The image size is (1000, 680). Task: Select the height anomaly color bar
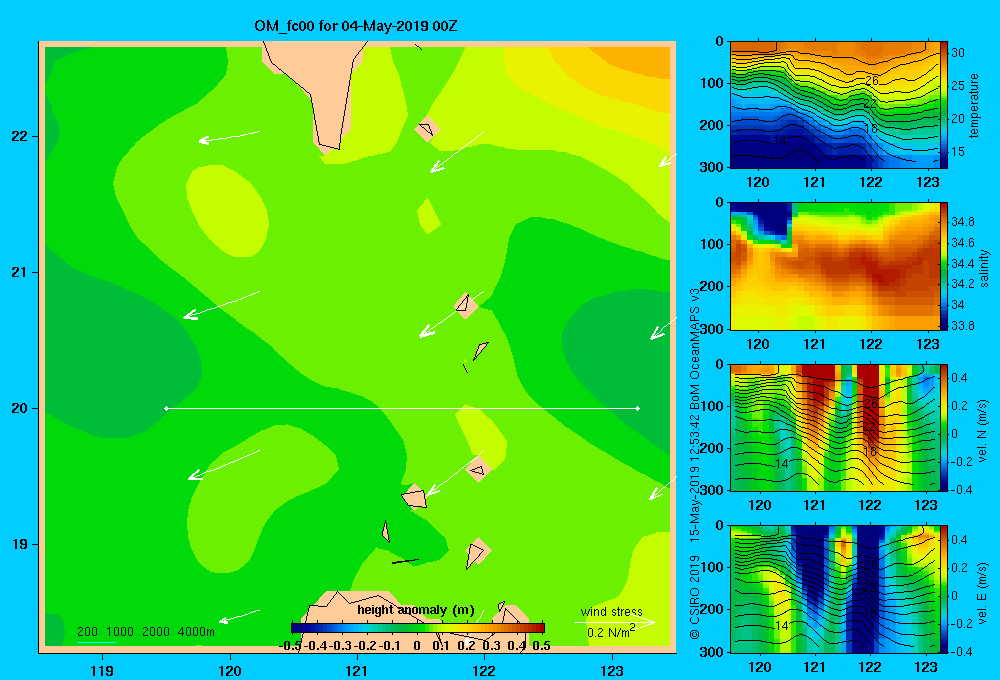click(x=418, y=628)
